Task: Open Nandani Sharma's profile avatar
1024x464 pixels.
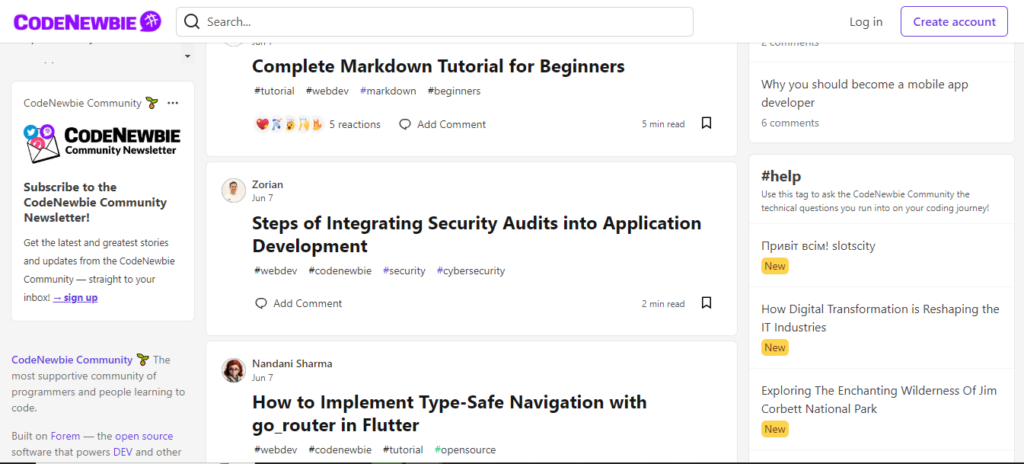Action: (234, 370)
